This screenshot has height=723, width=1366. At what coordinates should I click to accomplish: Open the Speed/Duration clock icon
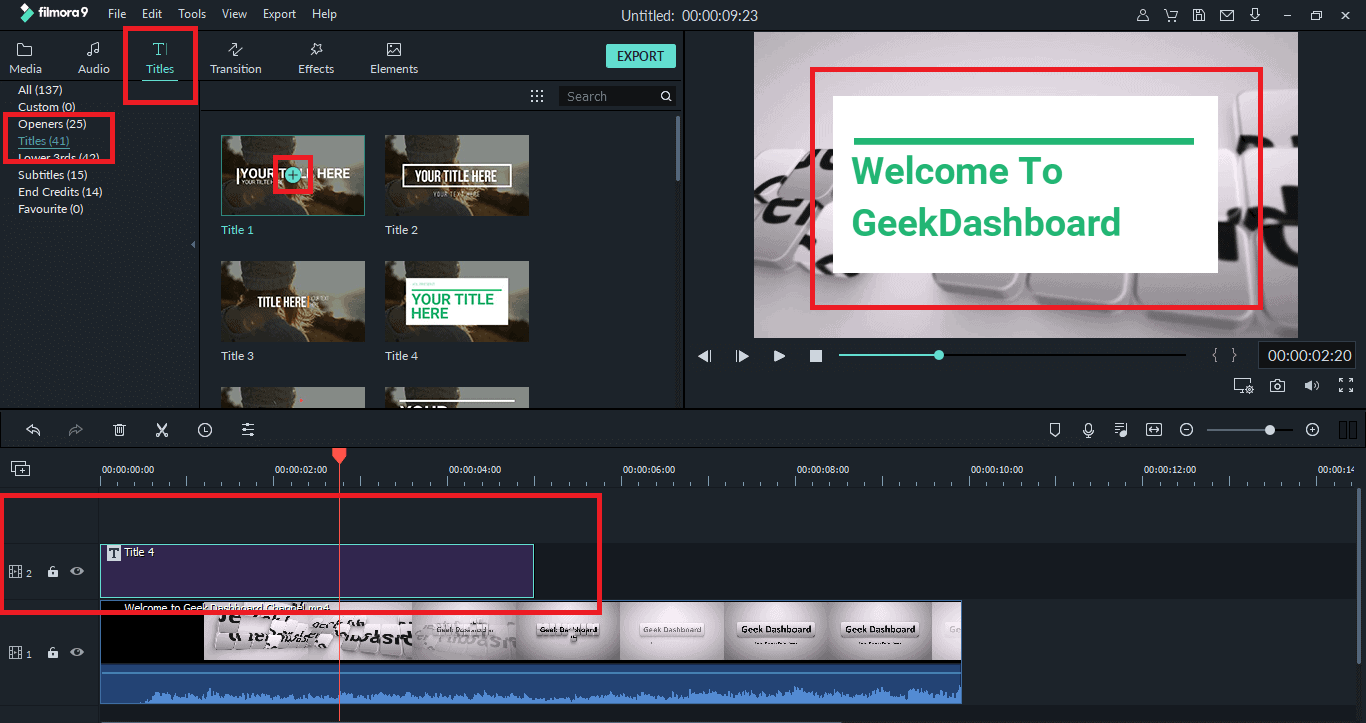[205, 429]
